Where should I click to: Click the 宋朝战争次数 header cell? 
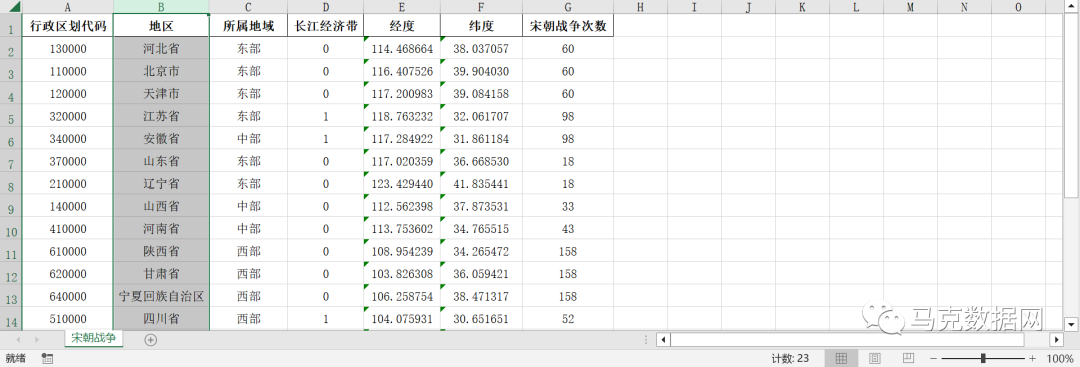click(568, 26)
